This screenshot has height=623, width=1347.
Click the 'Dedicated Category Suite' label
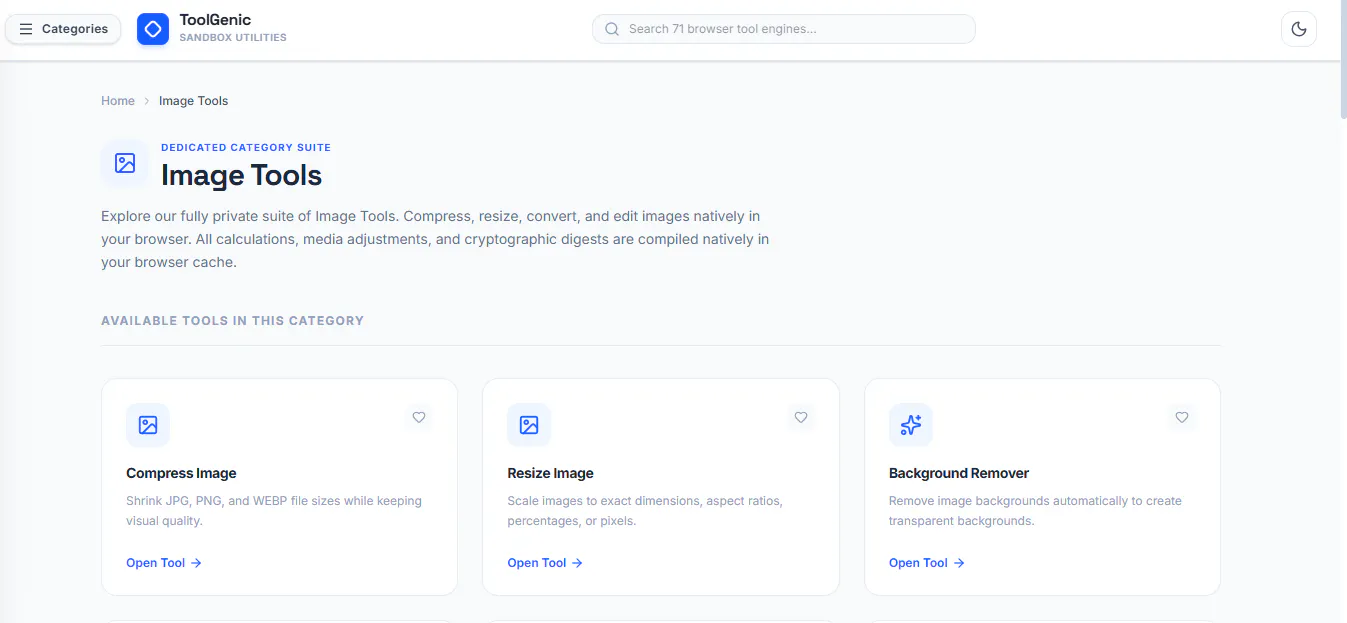(246, 147)
